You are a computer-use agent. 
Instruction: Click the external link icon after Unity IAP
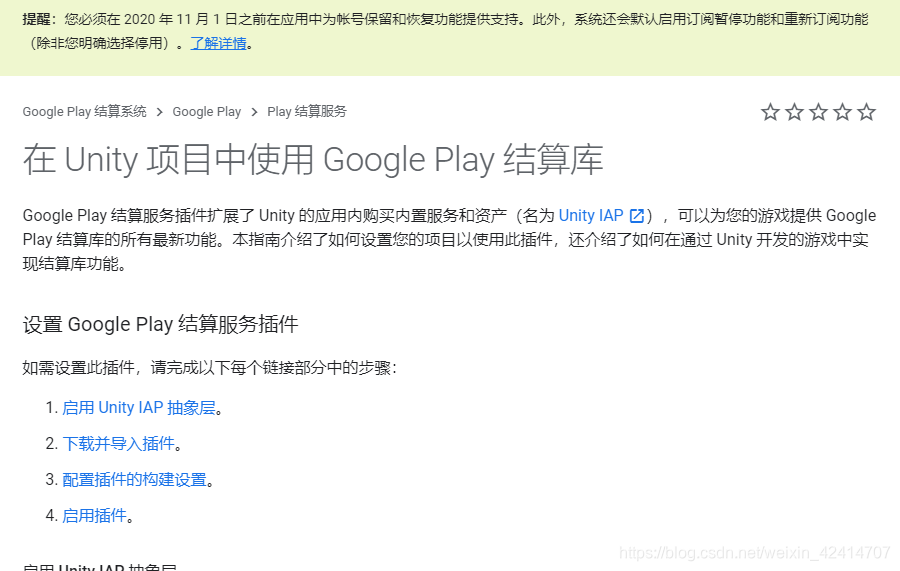[637, 216]
